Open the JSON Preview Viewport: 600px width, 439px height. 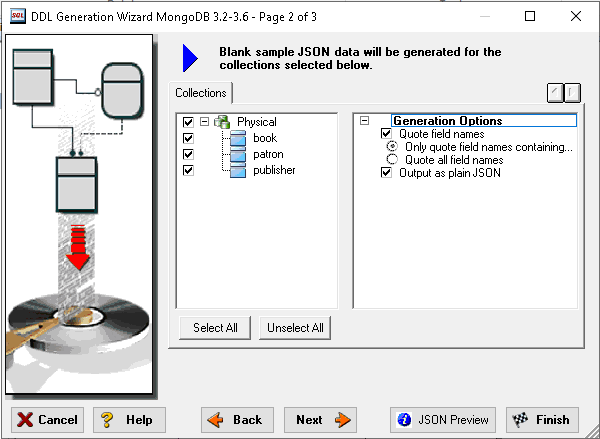443,420
